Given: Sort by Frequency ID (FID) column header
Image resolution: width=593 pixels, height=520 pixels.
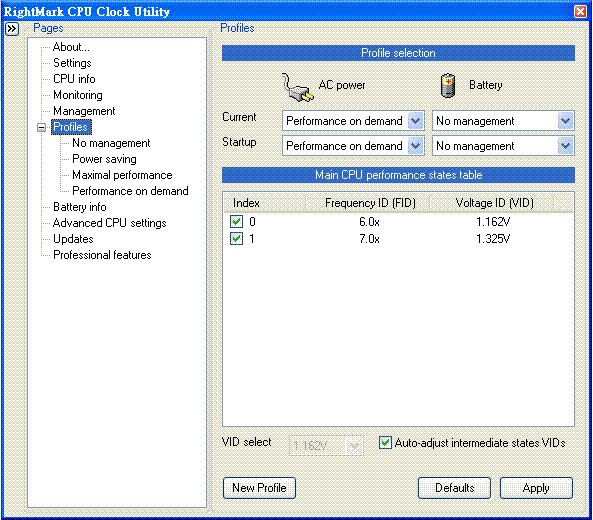Looking at the screenshot, I should pyautogui.click(x=368, y=203).
